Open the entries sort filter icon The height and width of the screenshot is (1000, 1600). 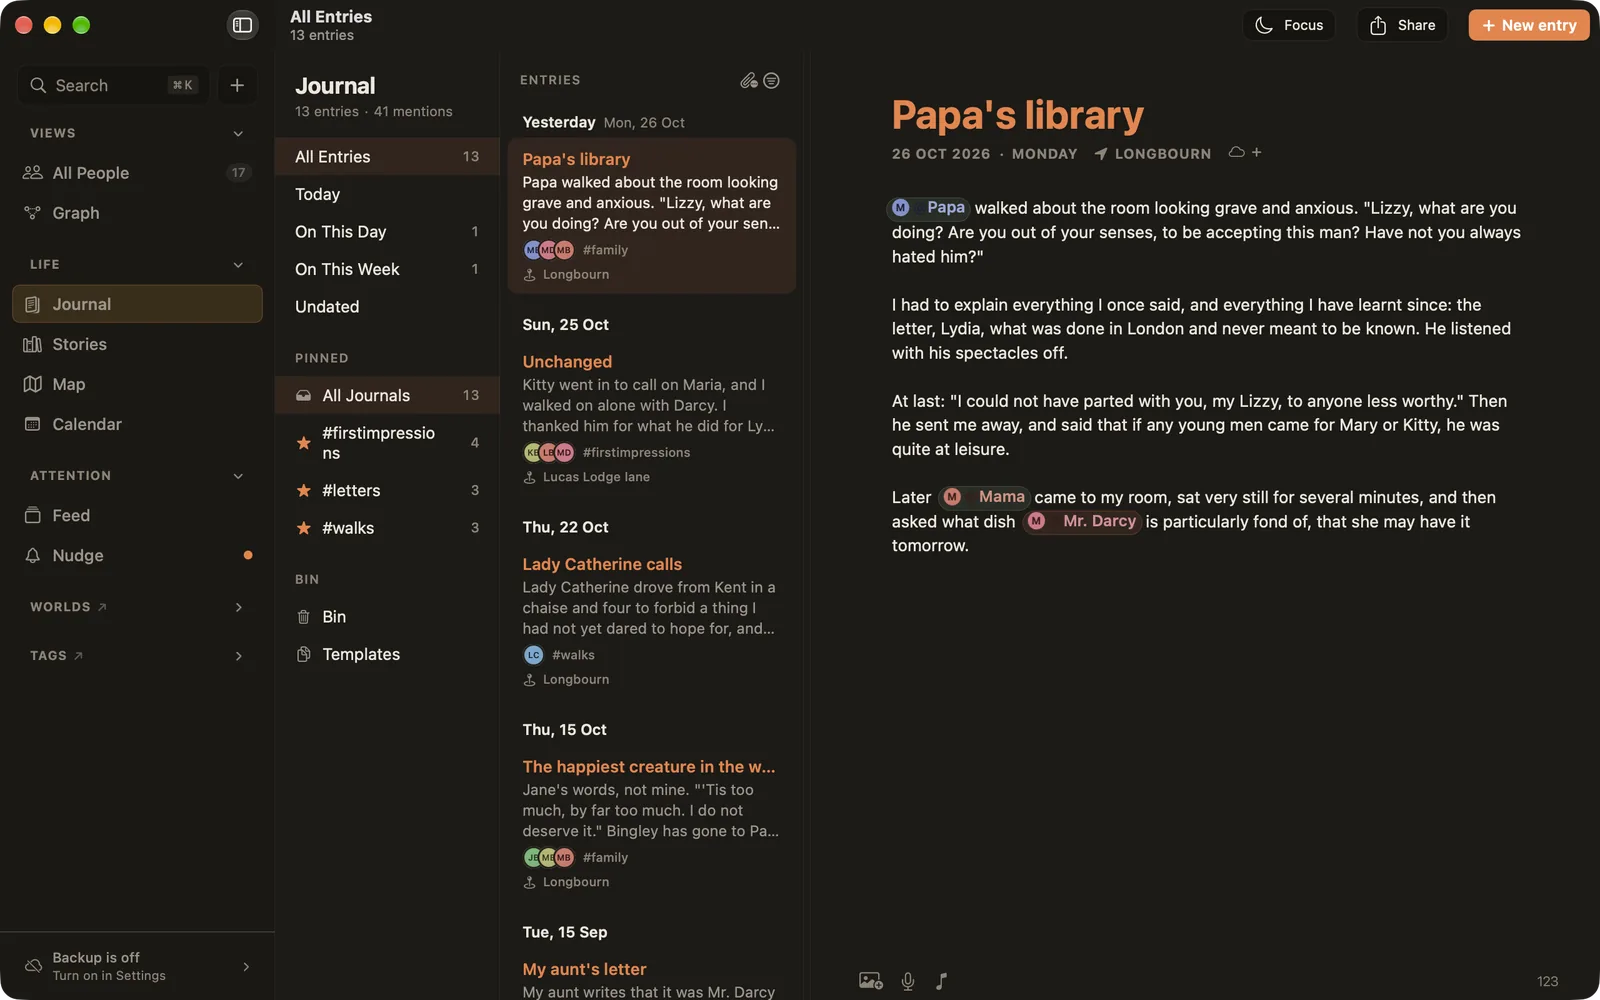[x=771, y=80]
